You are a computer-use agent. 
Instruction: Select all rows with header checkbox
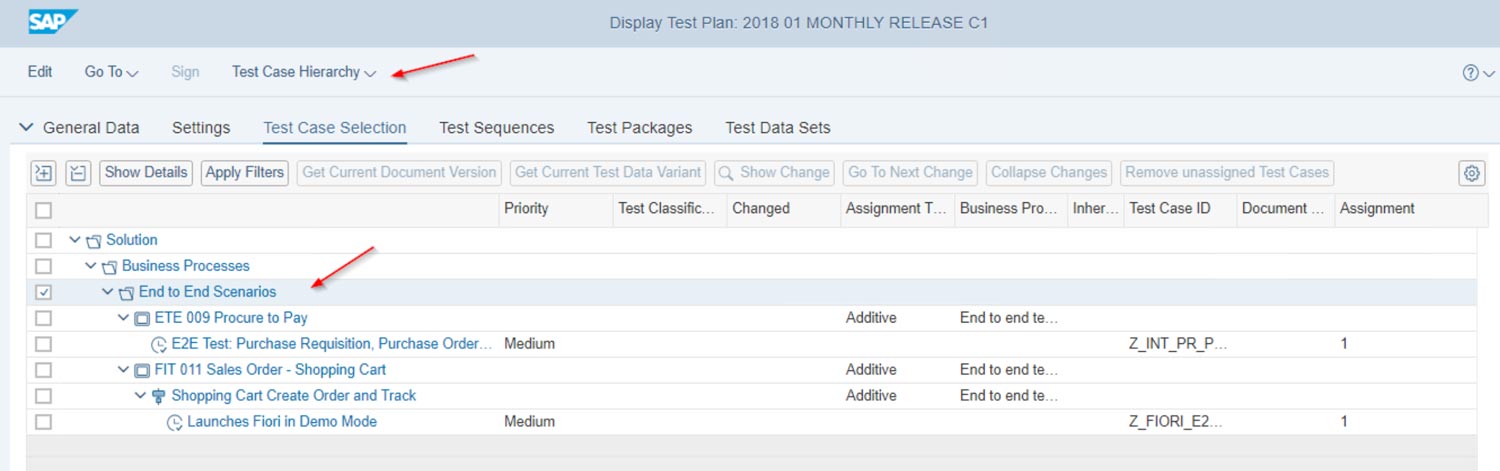pos(43,210)
